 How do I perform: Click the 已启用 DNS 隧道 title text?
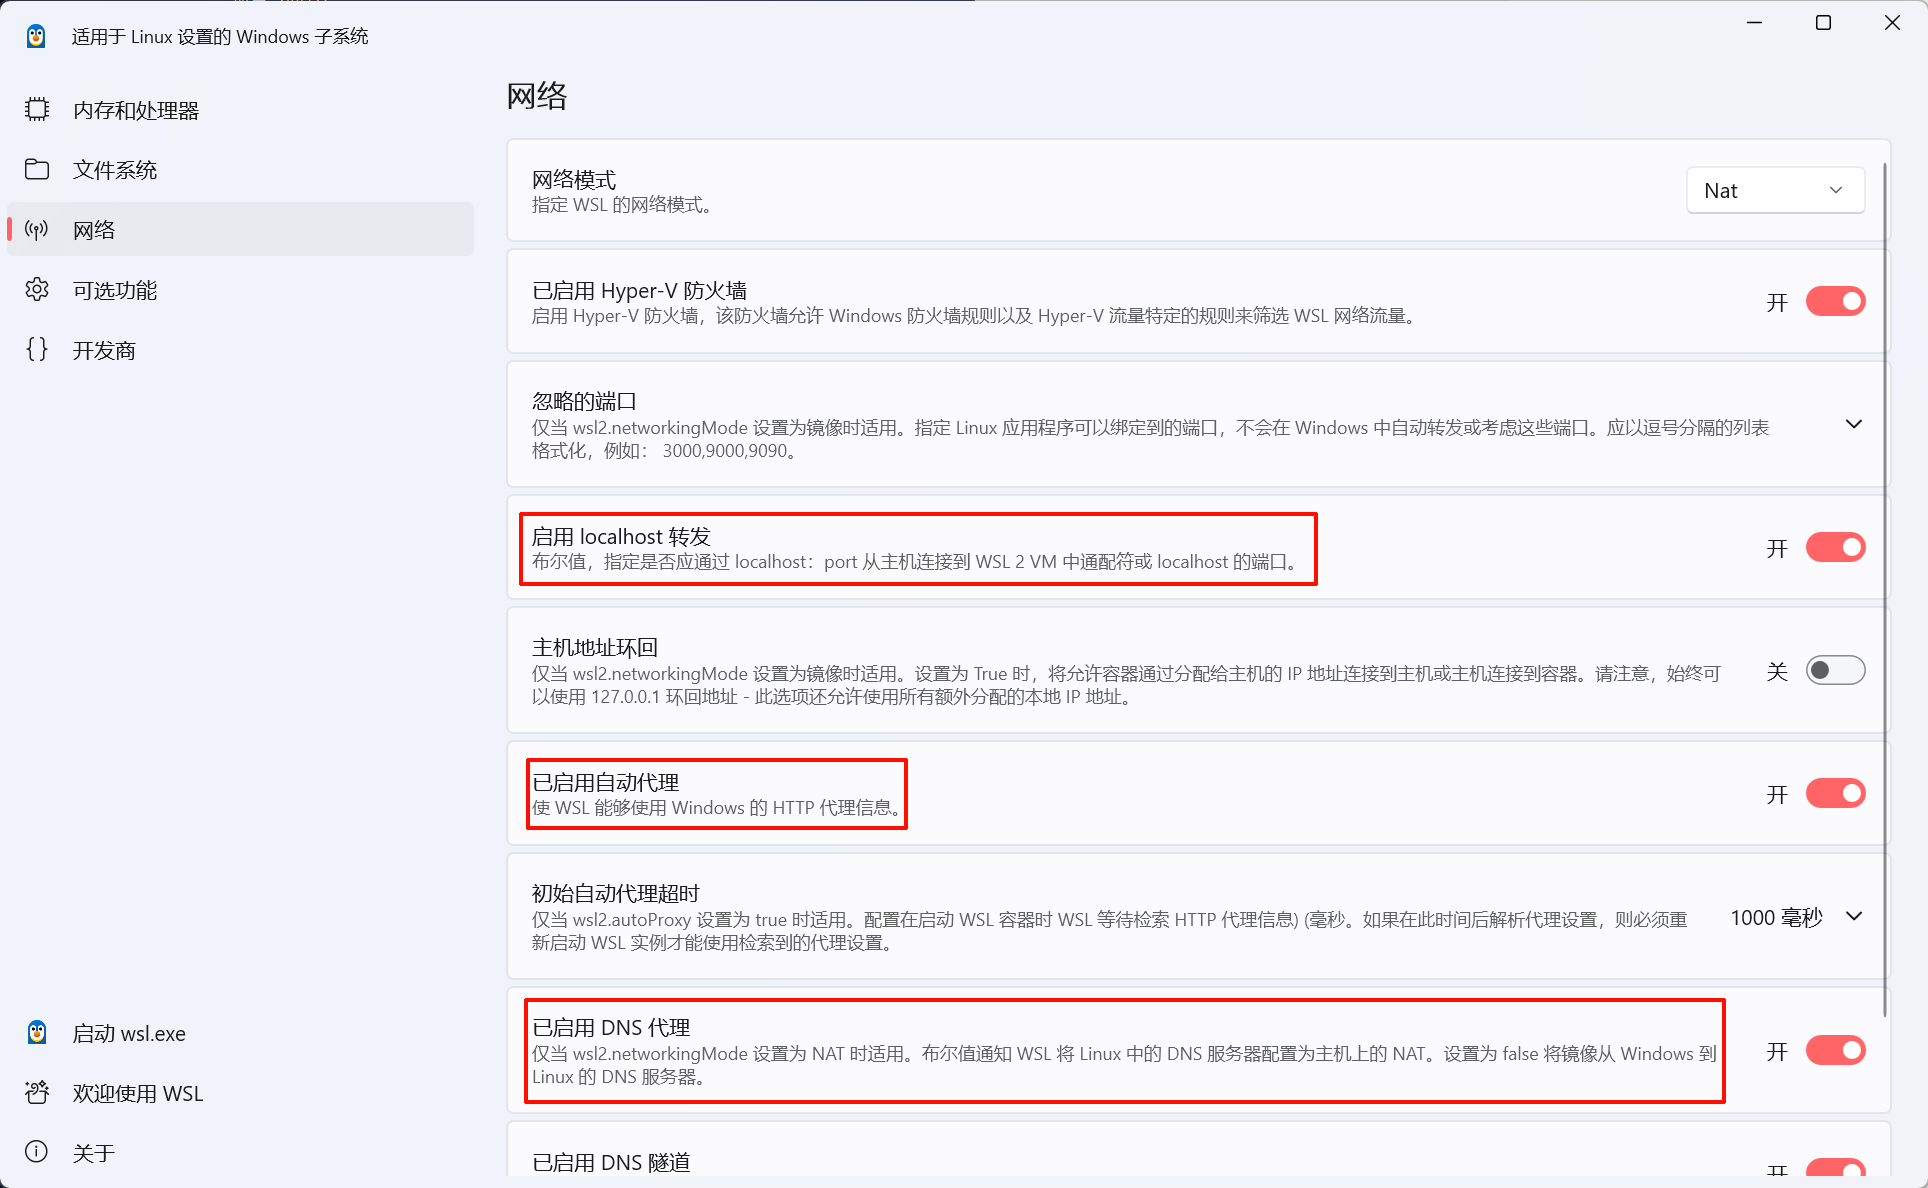click(611, 1162)
